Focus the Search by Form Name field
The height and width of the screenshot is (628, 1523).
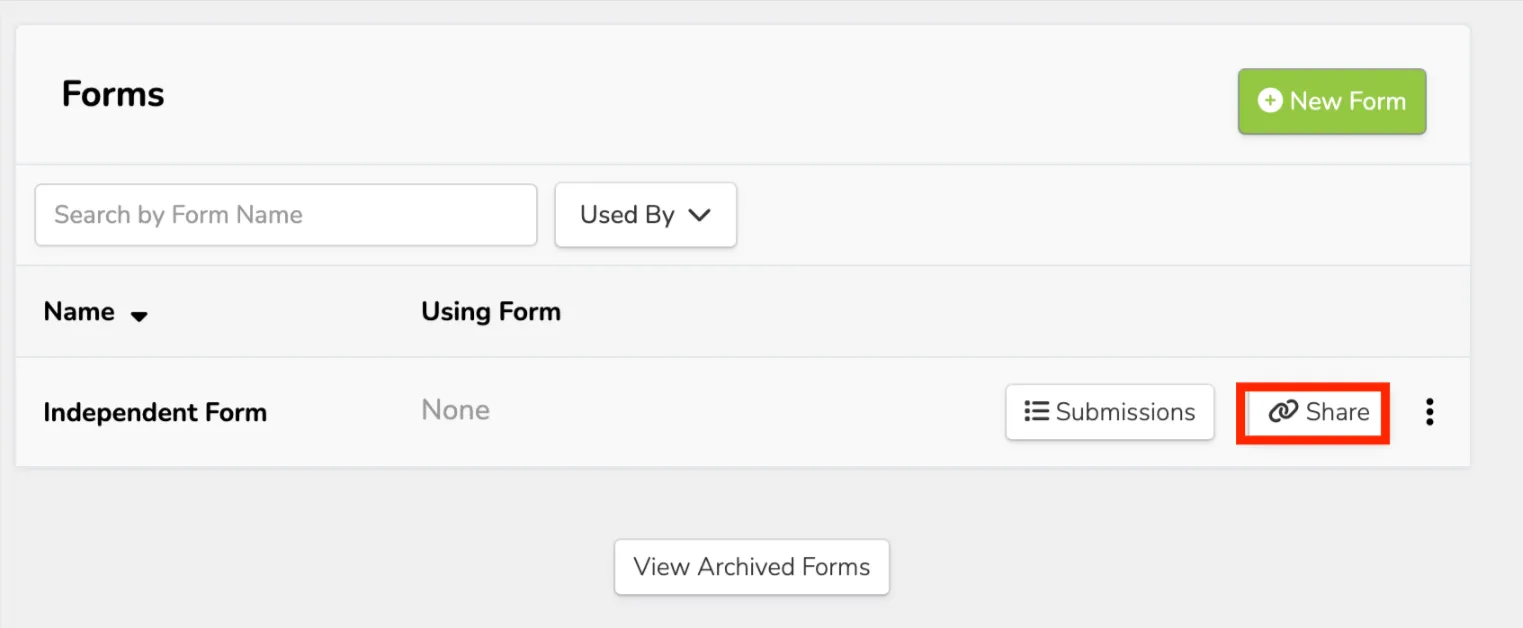[x=286, y=215]
